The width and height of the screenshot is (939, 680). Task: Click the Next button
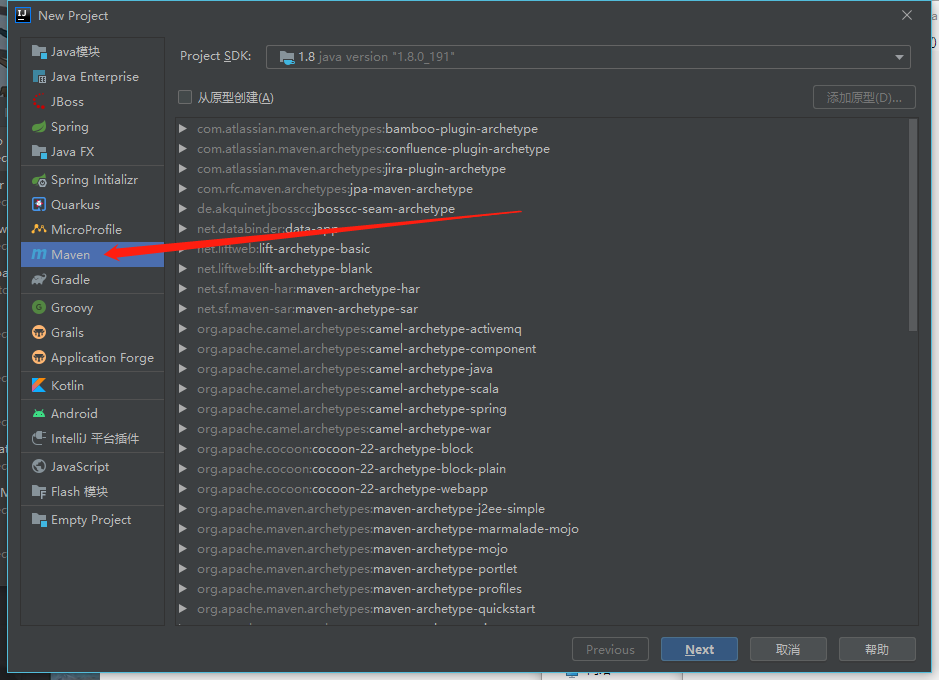(x=699, y=649)
